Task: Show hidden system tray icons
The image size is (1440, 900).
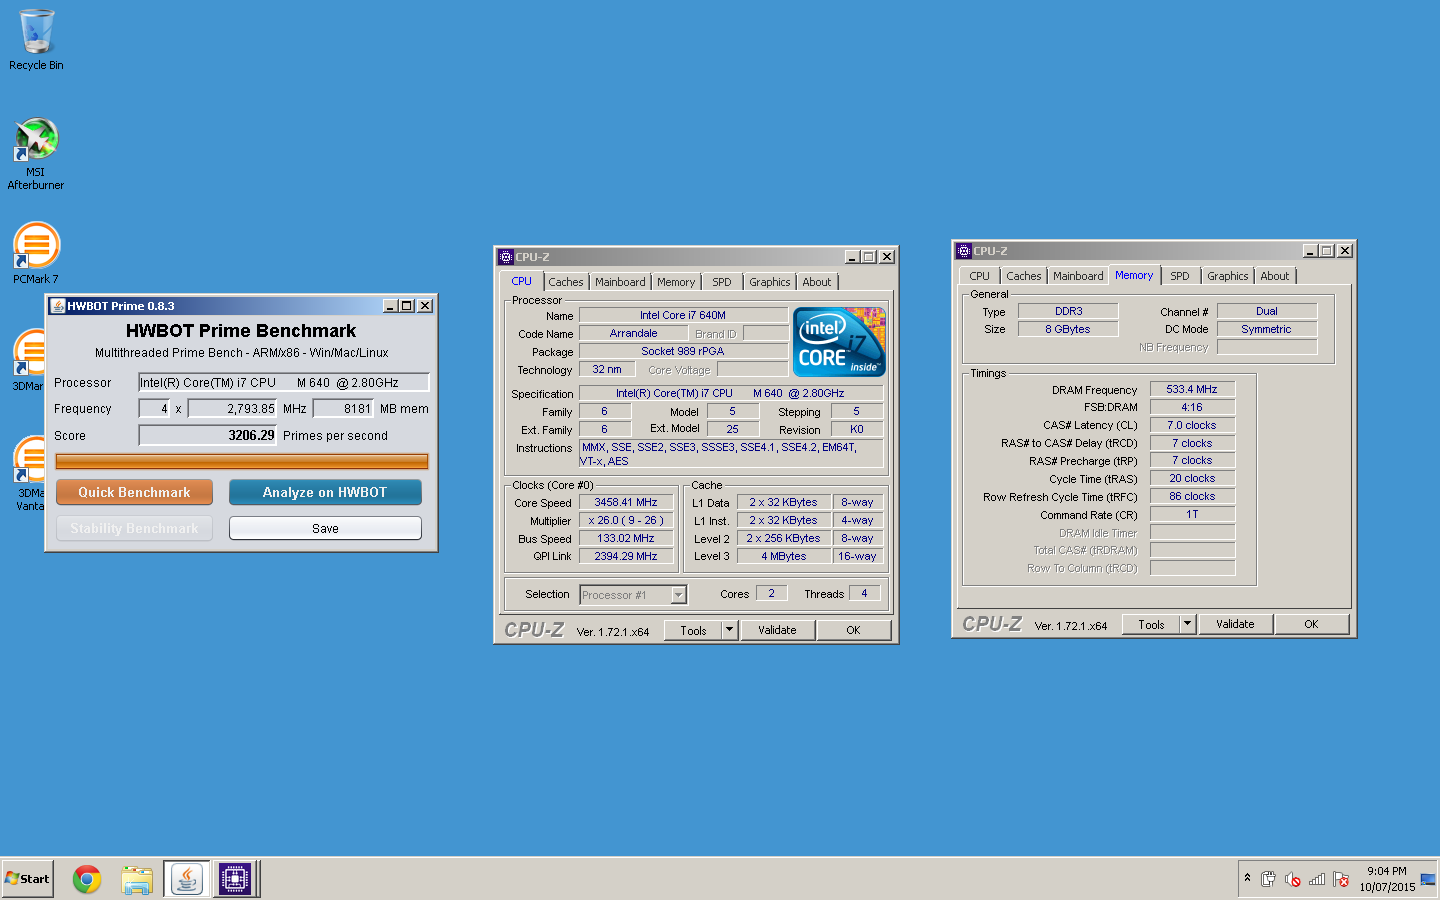Action: point(1247,878)
